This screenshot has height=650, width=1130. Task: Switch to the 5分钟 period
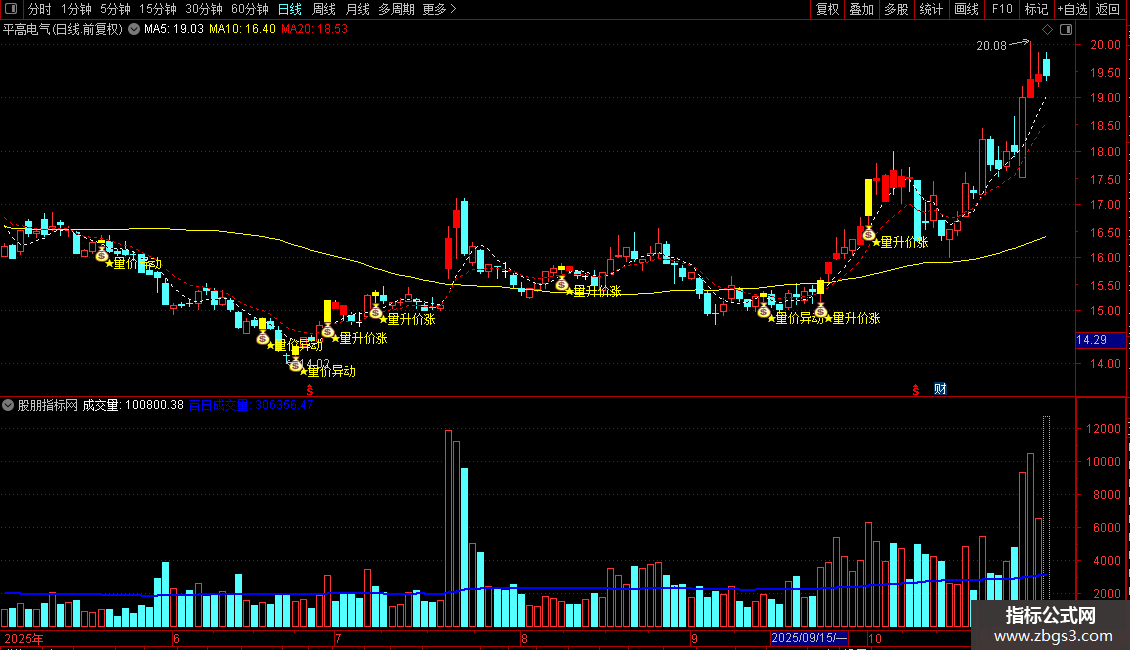115,9
